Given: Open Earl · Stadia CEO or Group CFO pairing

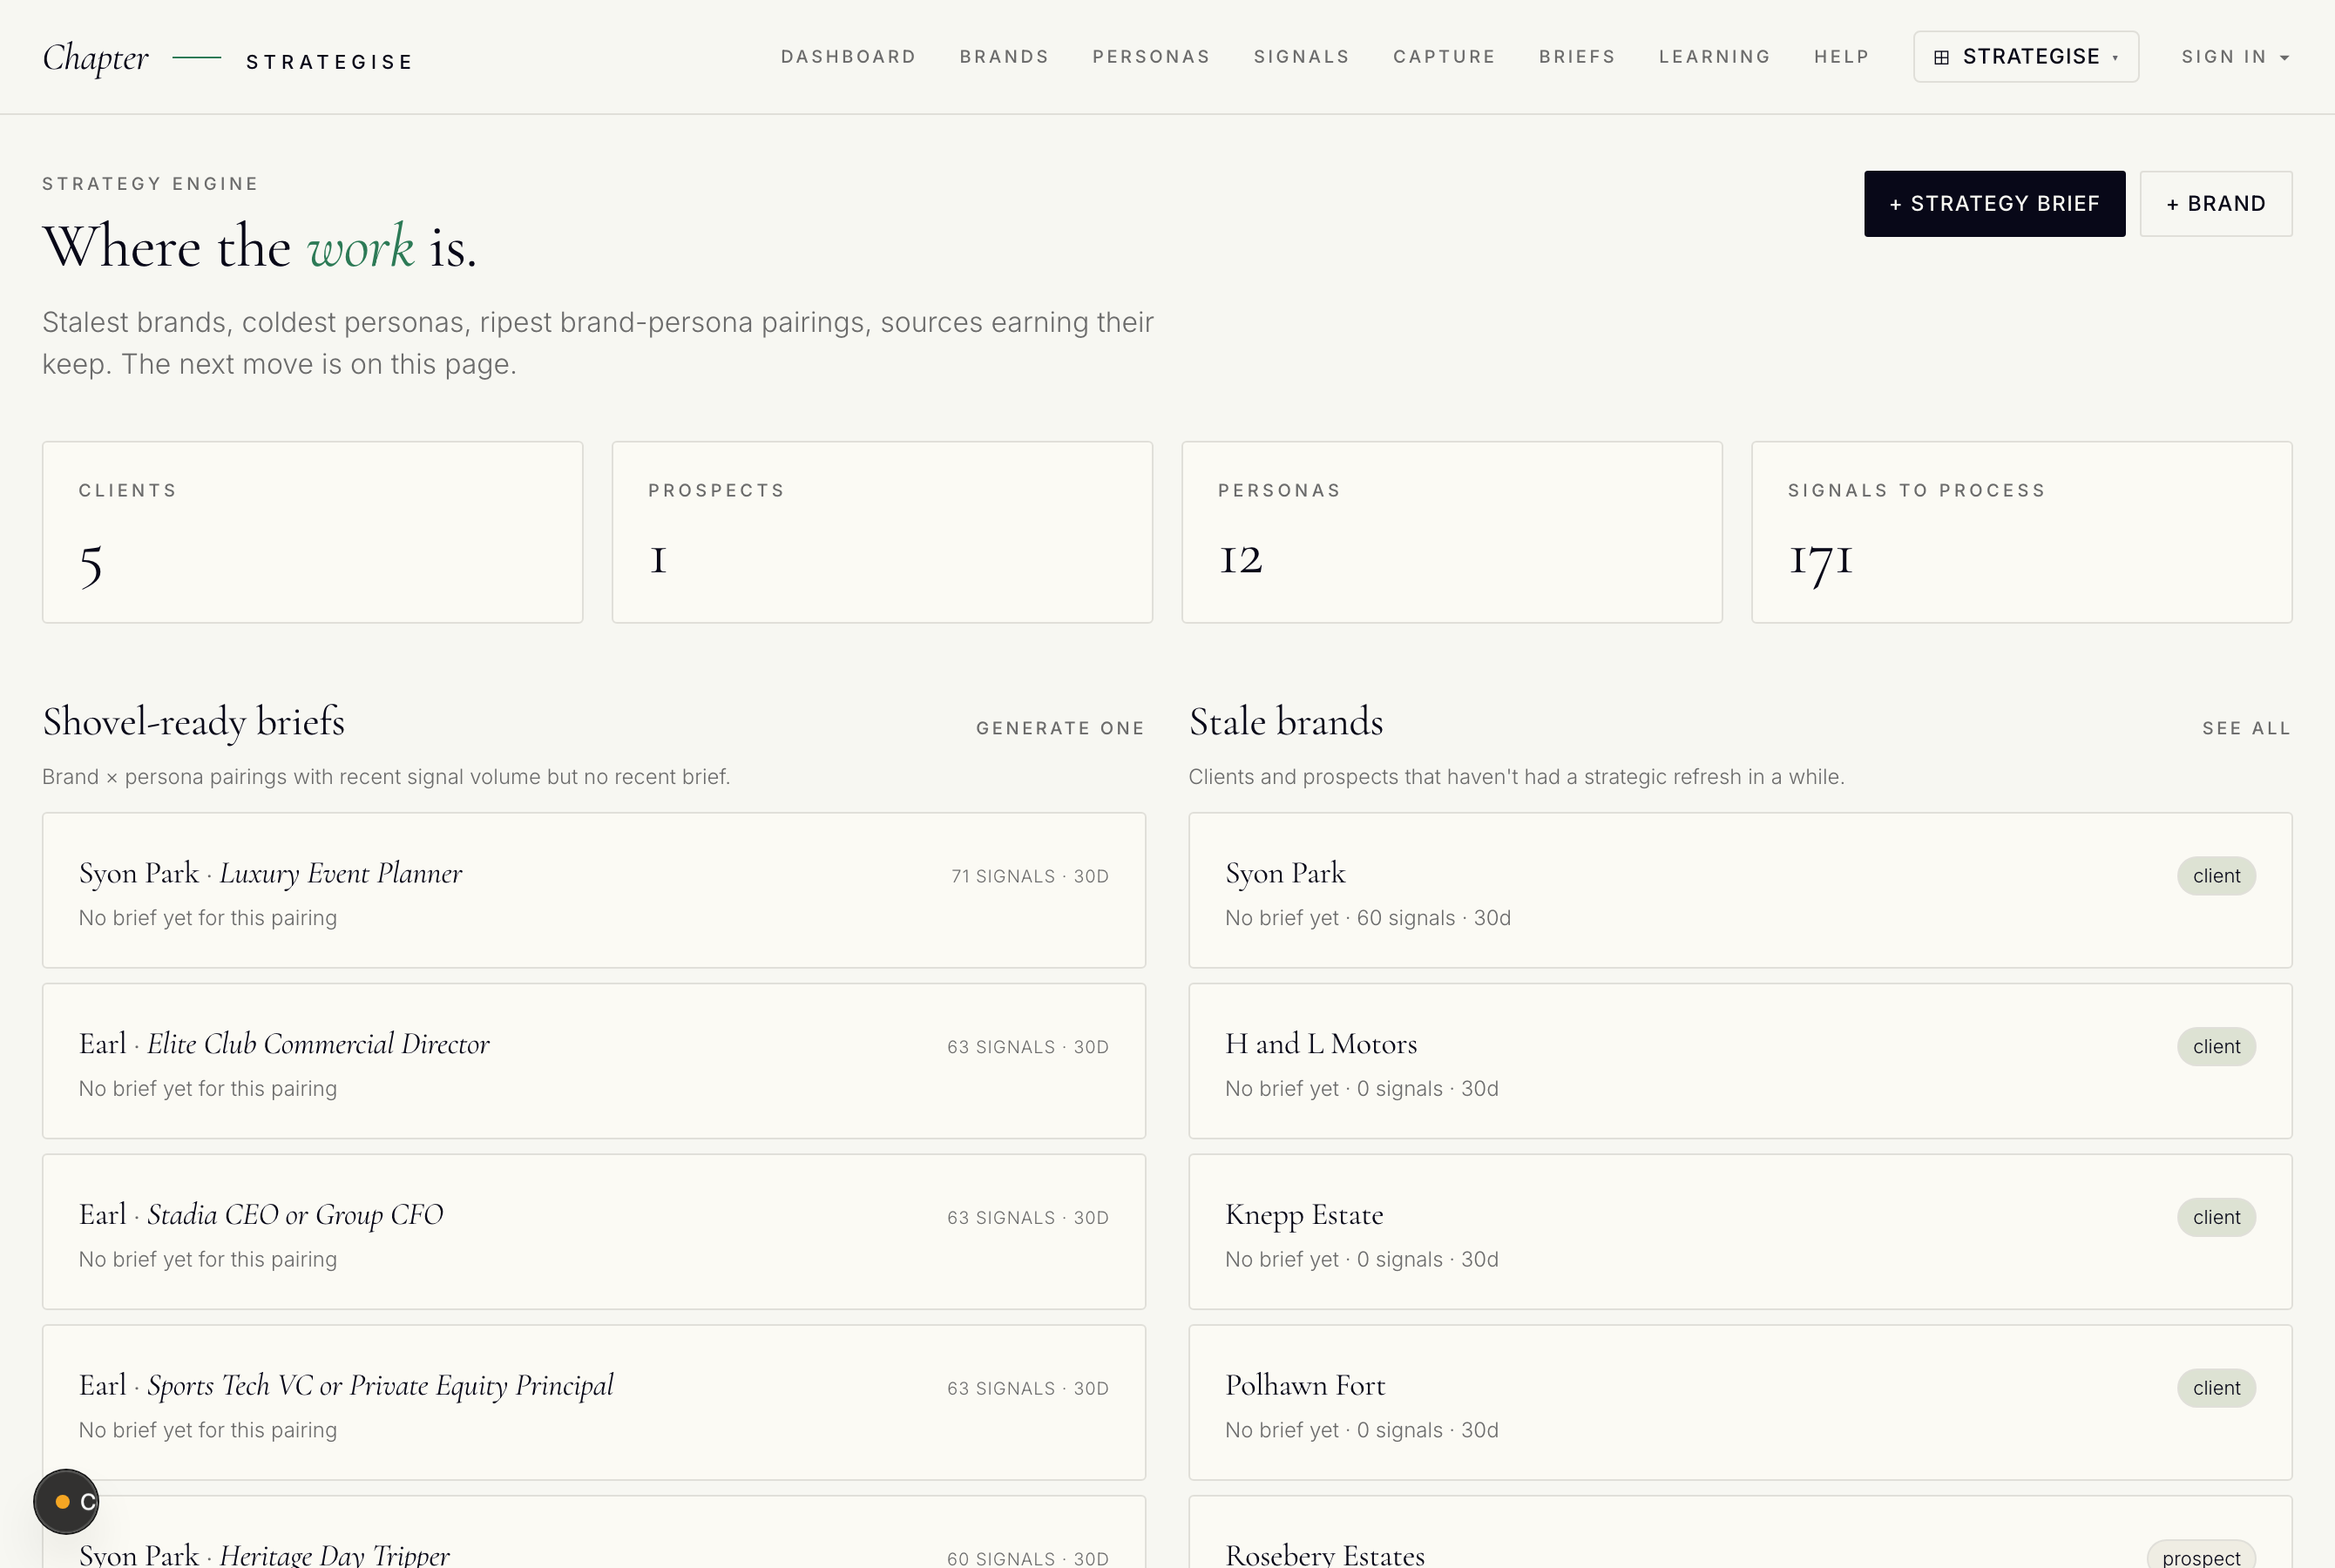Looking at the screenshot, I should (x=593, y=1232).
